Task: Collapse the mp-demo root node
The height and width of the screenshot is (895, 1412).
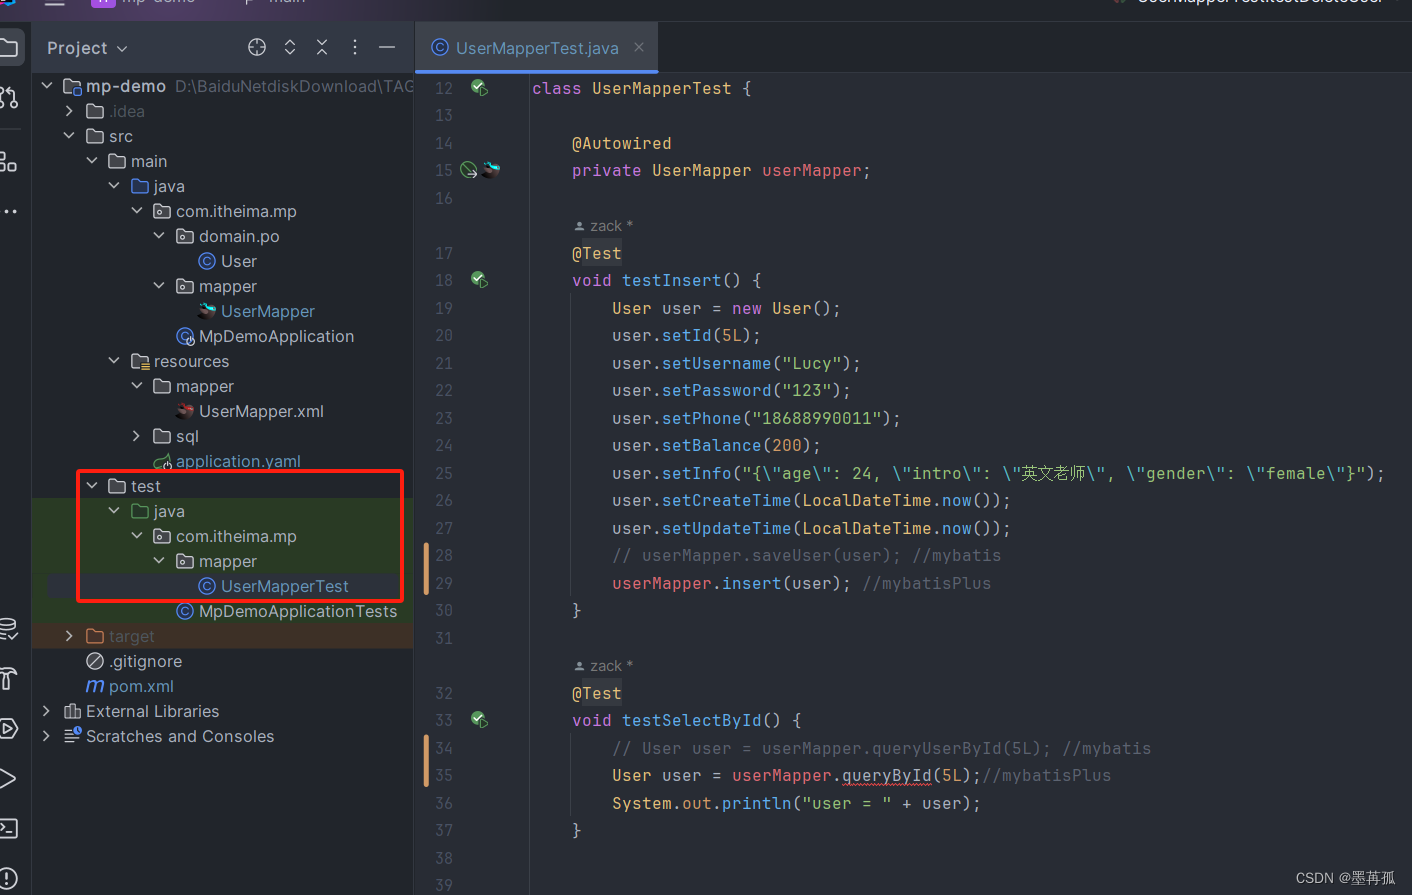Action: [47, 86]
